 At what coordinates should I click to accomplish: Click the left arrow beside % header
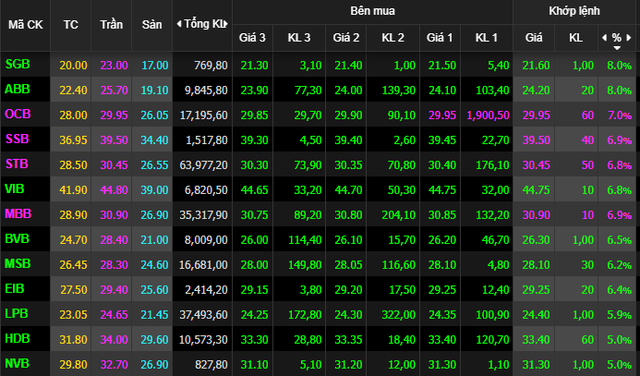point(604,38)
